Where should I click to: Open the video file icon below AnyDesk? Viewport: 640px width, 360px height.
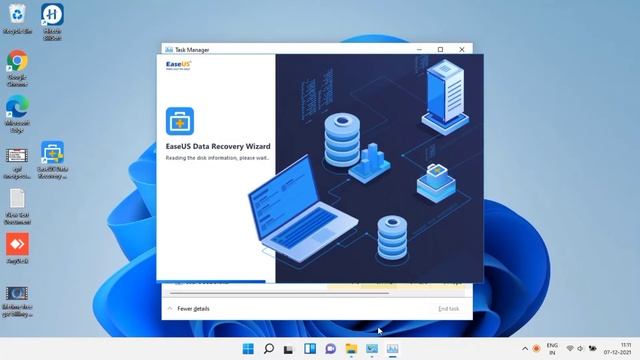(x=17, y=302)
